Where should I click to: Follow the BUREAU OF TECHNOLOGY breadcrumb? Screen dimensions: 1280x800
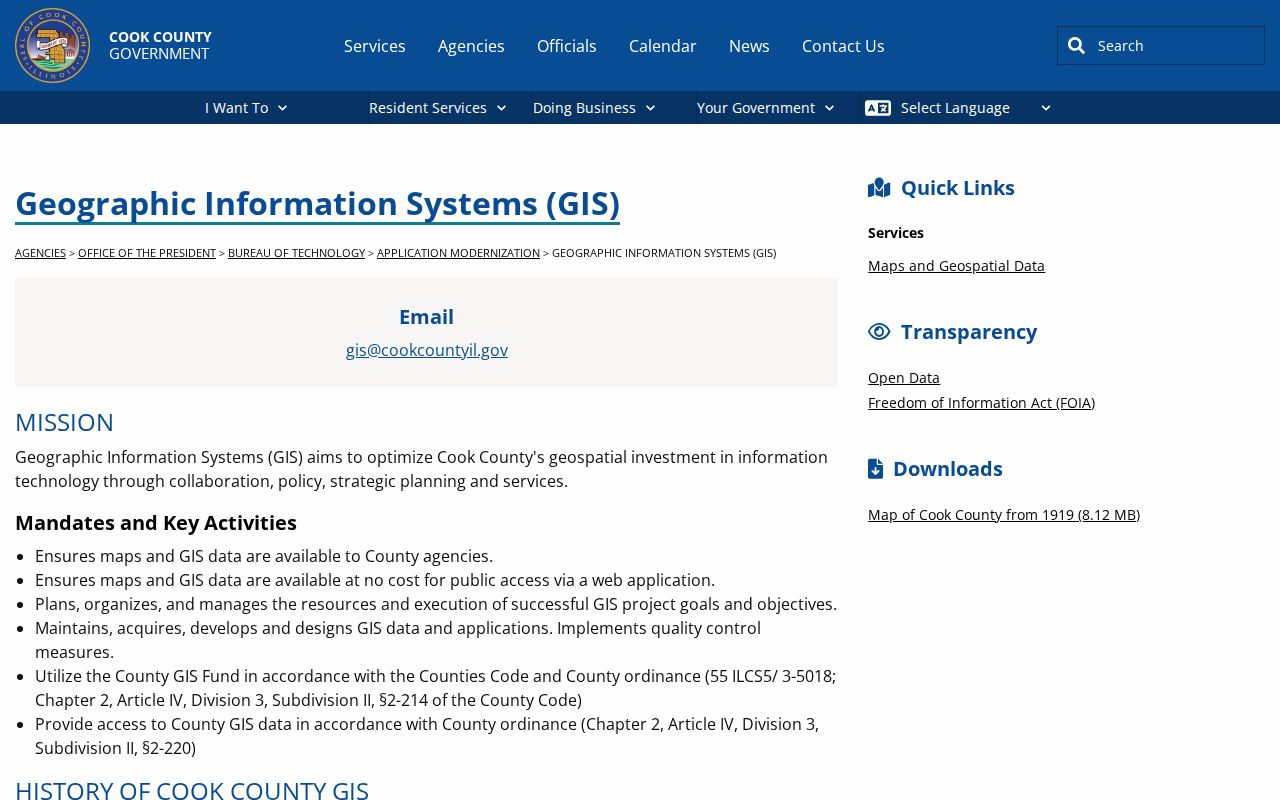(296, 253)
